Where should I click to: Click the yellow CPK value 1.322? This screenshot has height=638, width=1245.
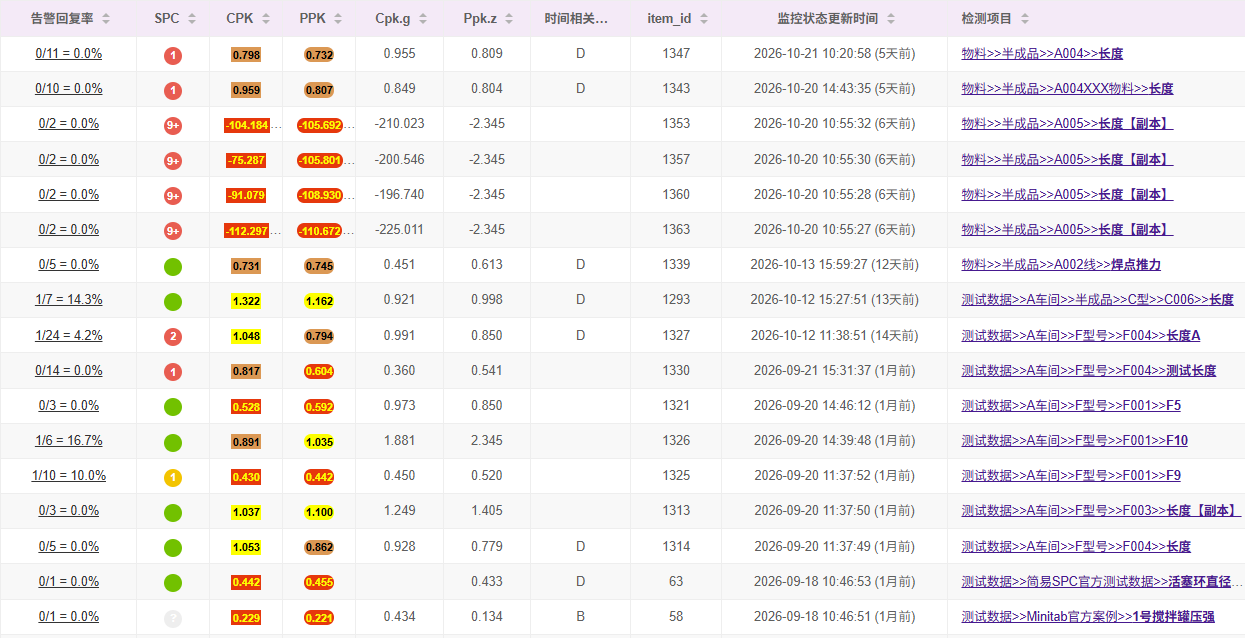[246, 301]
